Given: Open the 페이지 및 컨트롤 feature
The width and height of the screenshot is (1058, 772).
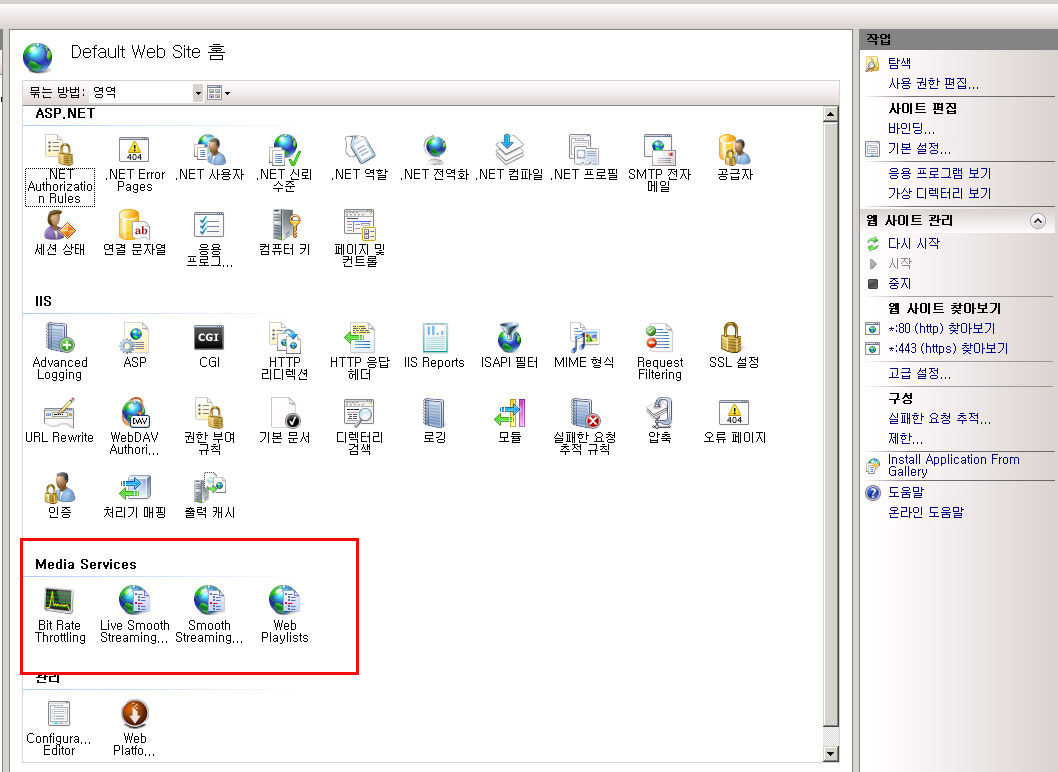Looking at the screenshot, I should 359,239.
